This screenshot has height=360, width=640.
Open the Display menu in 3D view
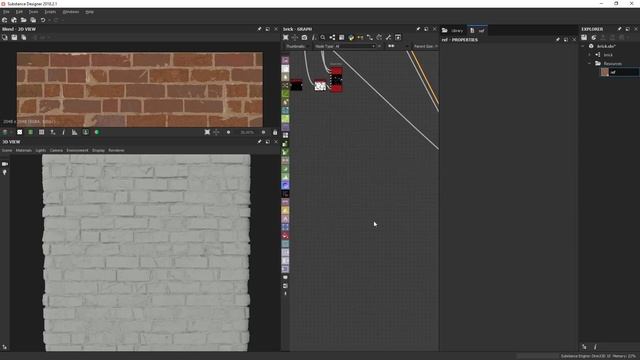coord(98,150)
